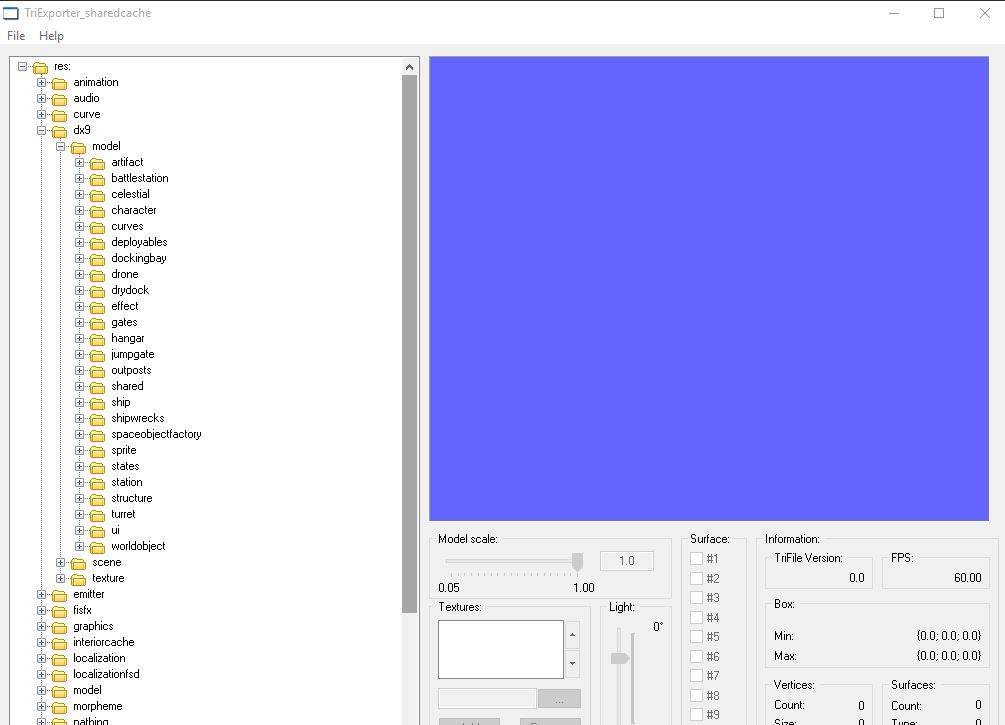
Task: Click the deployables folder icon
Action: click(97, 243)
